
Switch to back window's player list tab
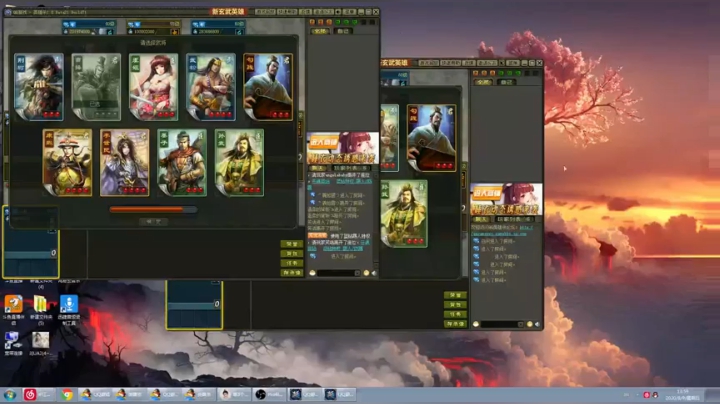coord(514,219)
